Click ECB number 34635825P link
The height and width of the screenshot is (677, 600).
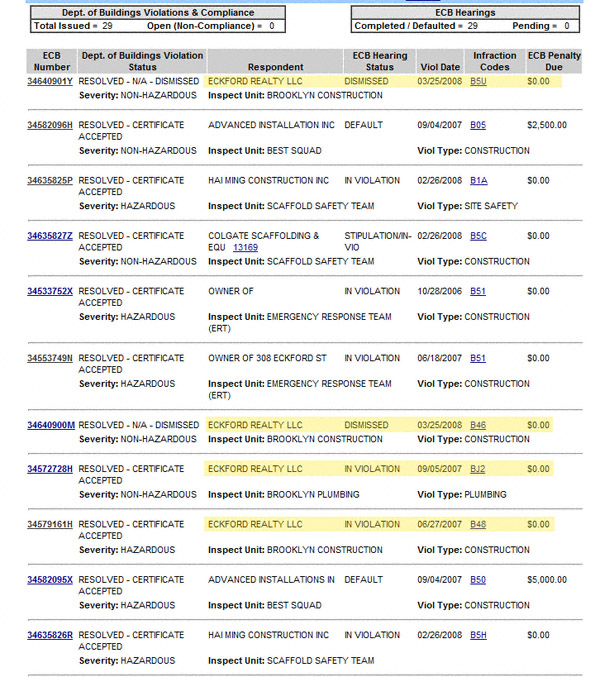pyautogui.click(x=50, y=181)
